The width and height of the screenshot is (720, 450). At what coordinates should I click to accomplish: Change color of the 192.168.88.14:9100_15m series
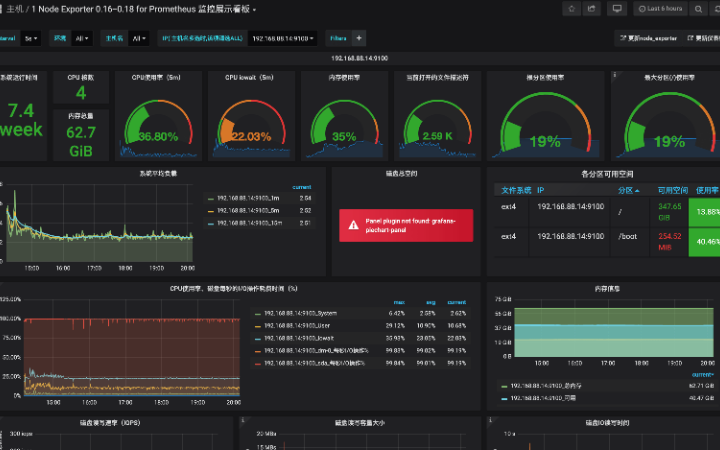[211, 224]
